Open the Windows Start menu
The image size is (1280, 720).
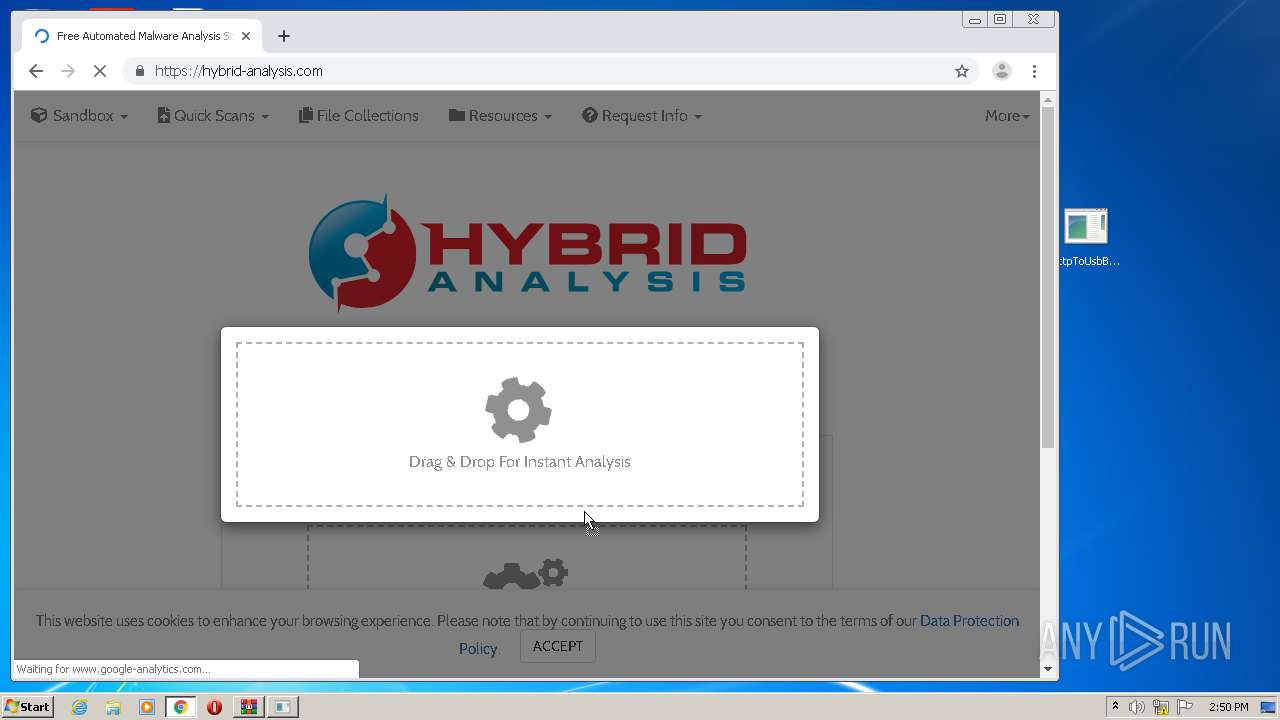[x=27, y=707]
